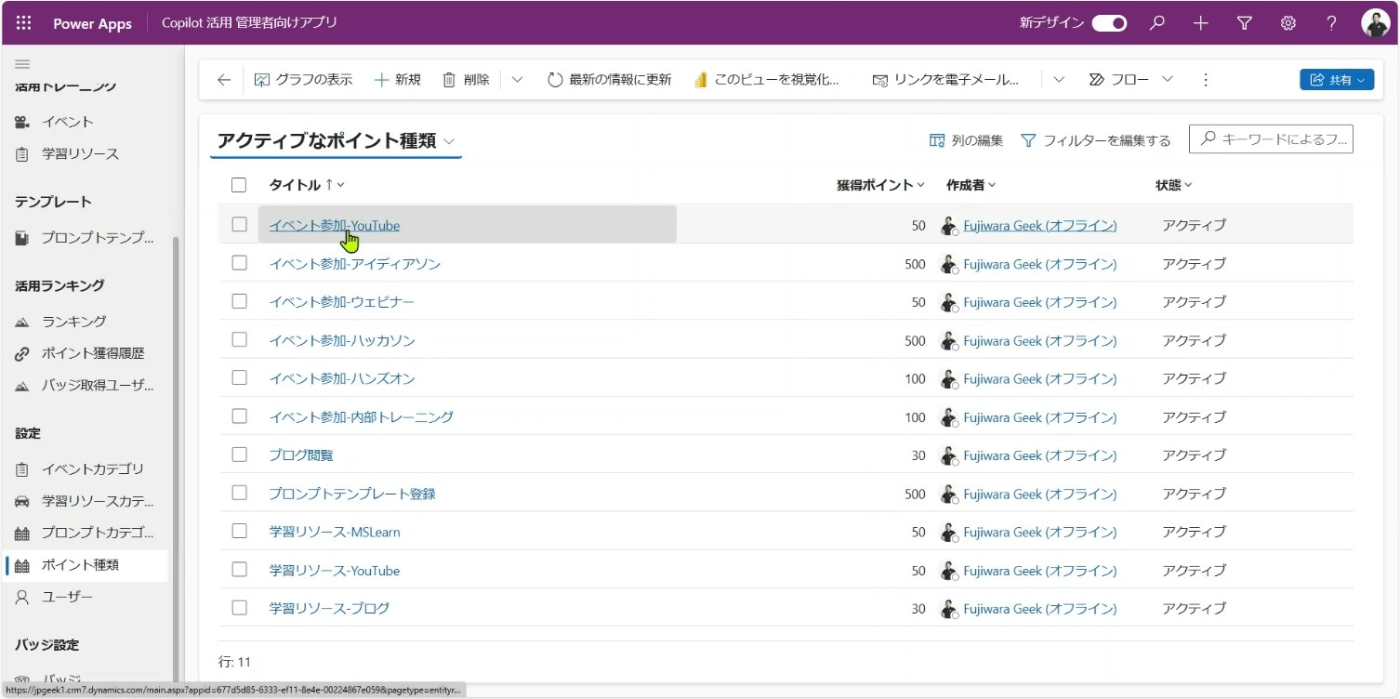Collapse the sidebar with hamburger icon
Image resolution: width=1400 pixels, height=699 pixels.
(x=22, y=64)
